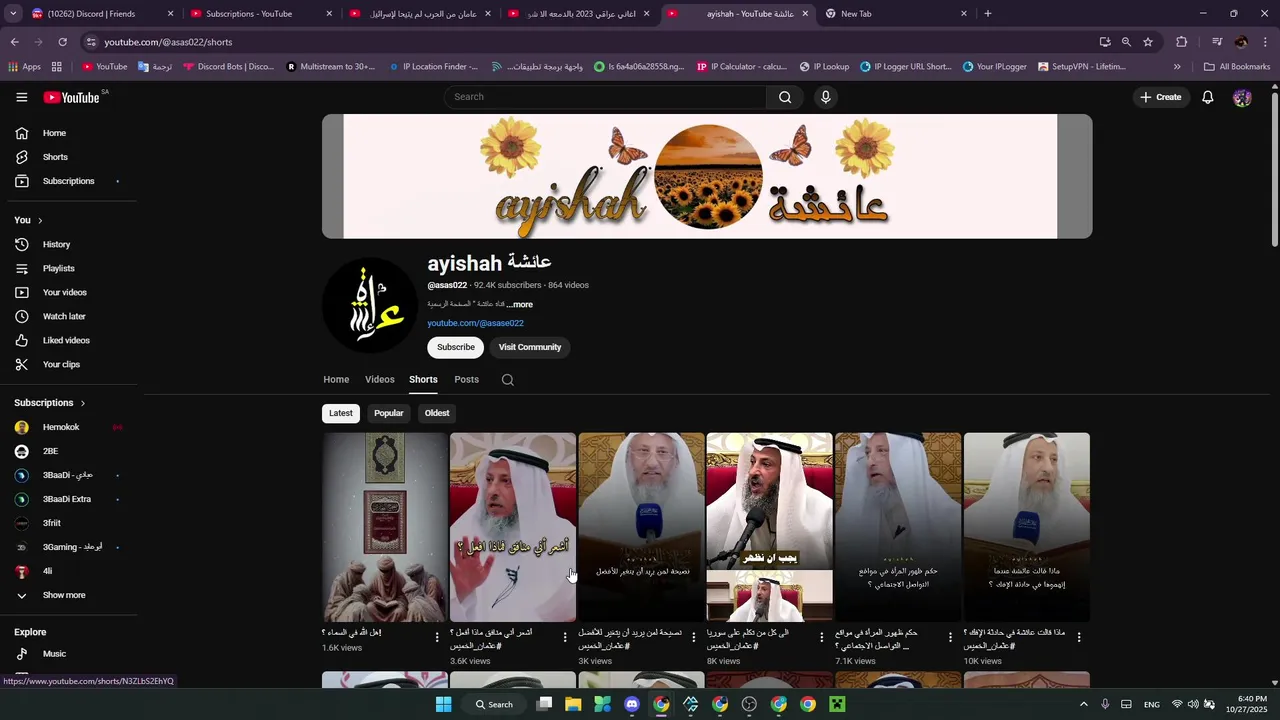Switch to Subscriptions - YouTube browser tab

pos(260,14)
